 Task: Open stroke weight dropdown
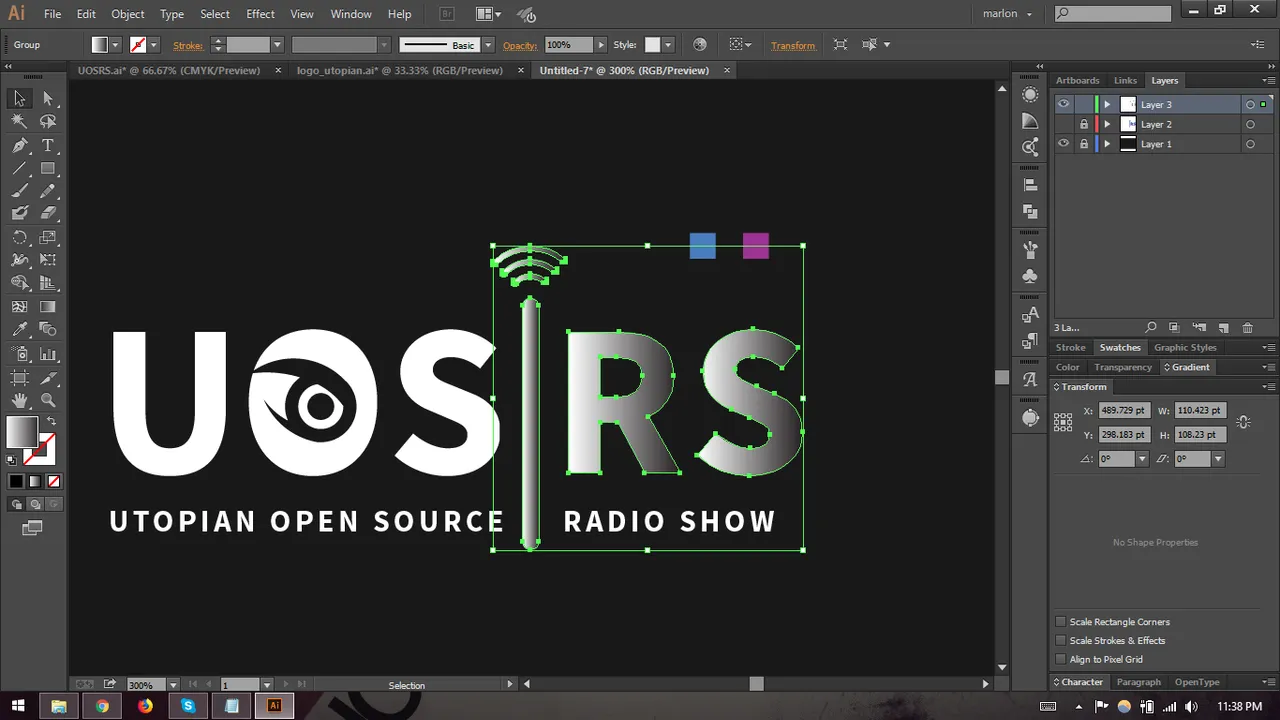pyautogui.click(x=277, y=45)
